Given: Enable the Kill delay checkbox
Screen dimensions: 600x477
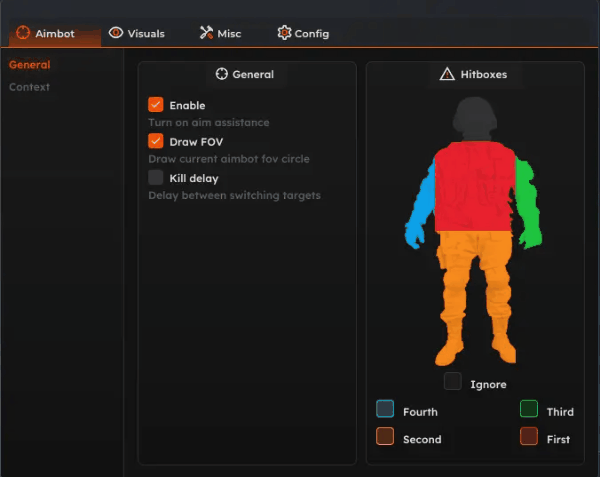Looking at the screenshot, I should coord(156,177).
